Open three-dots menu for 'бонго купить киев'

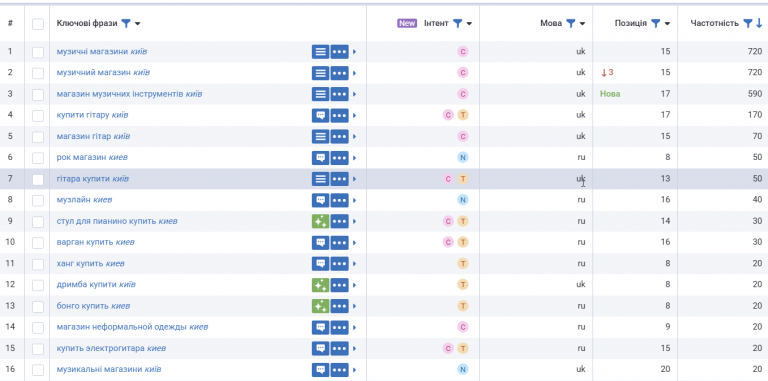click(339, 306)
